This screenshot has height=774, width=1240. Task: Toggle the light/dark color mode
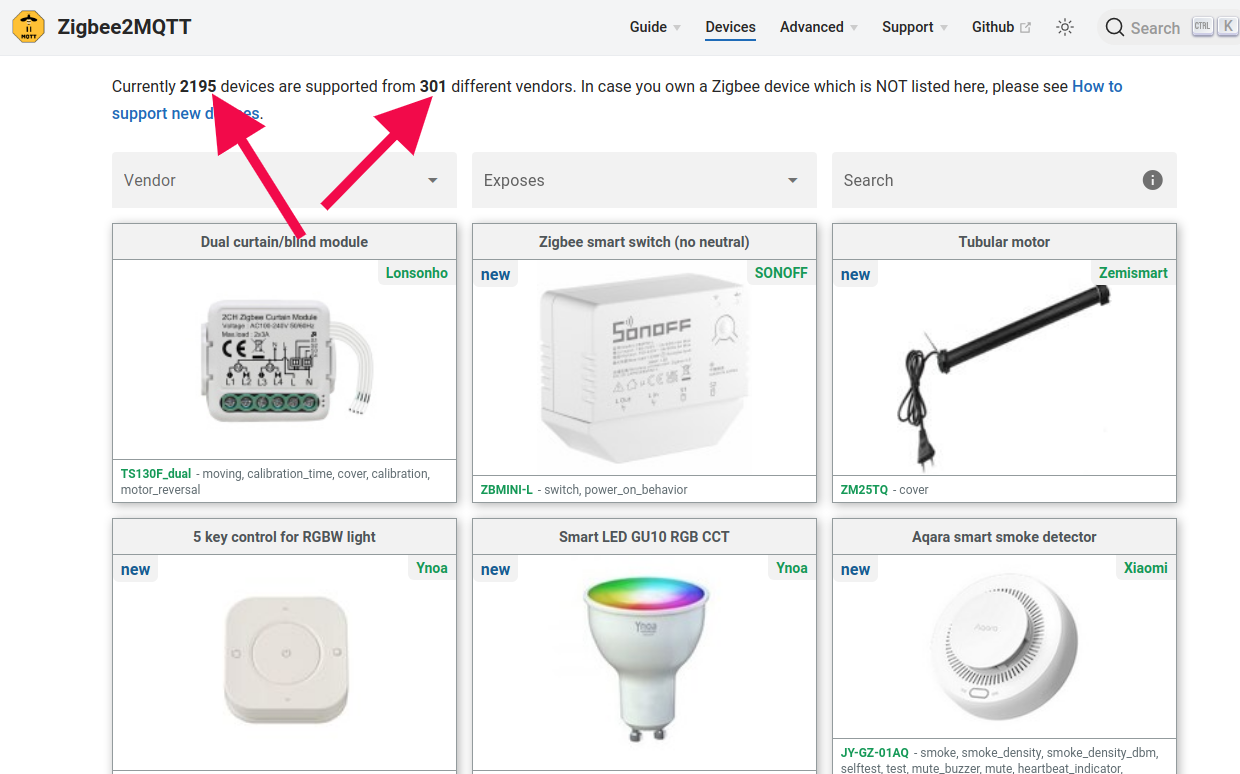point(1065,27)
